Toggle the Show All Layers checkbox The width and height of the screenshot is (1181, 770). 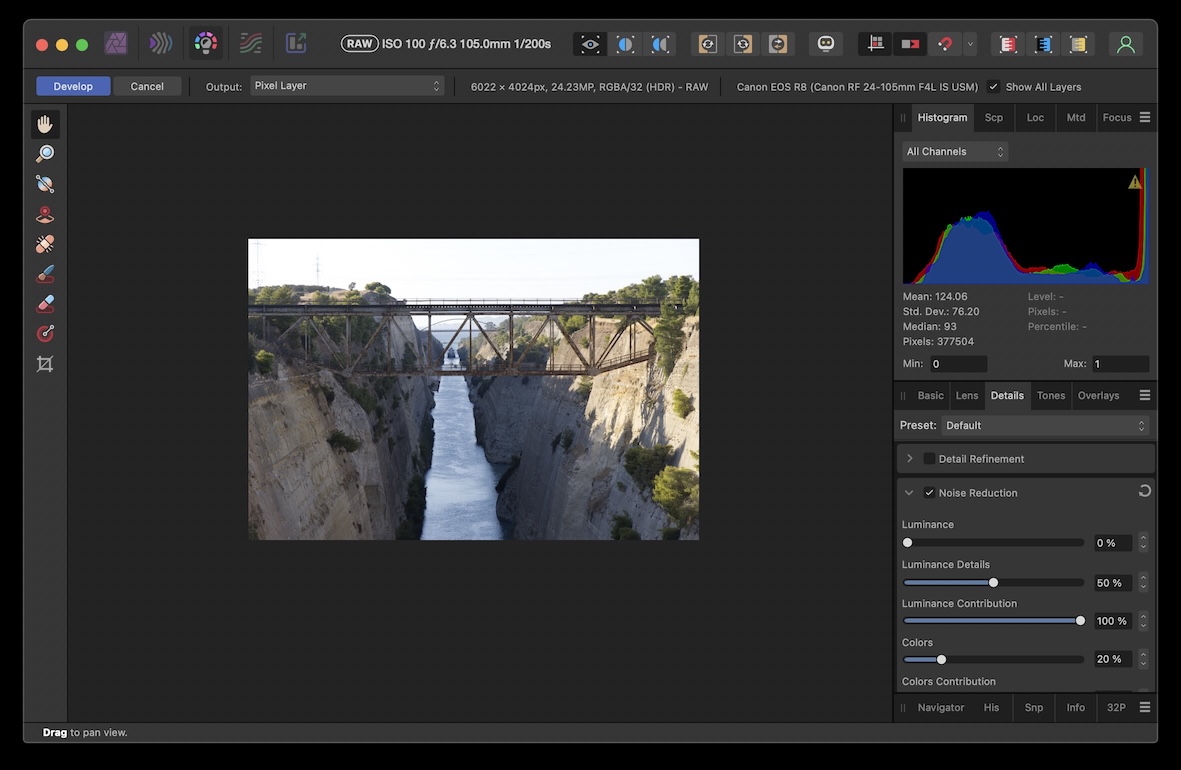[993, 87]
